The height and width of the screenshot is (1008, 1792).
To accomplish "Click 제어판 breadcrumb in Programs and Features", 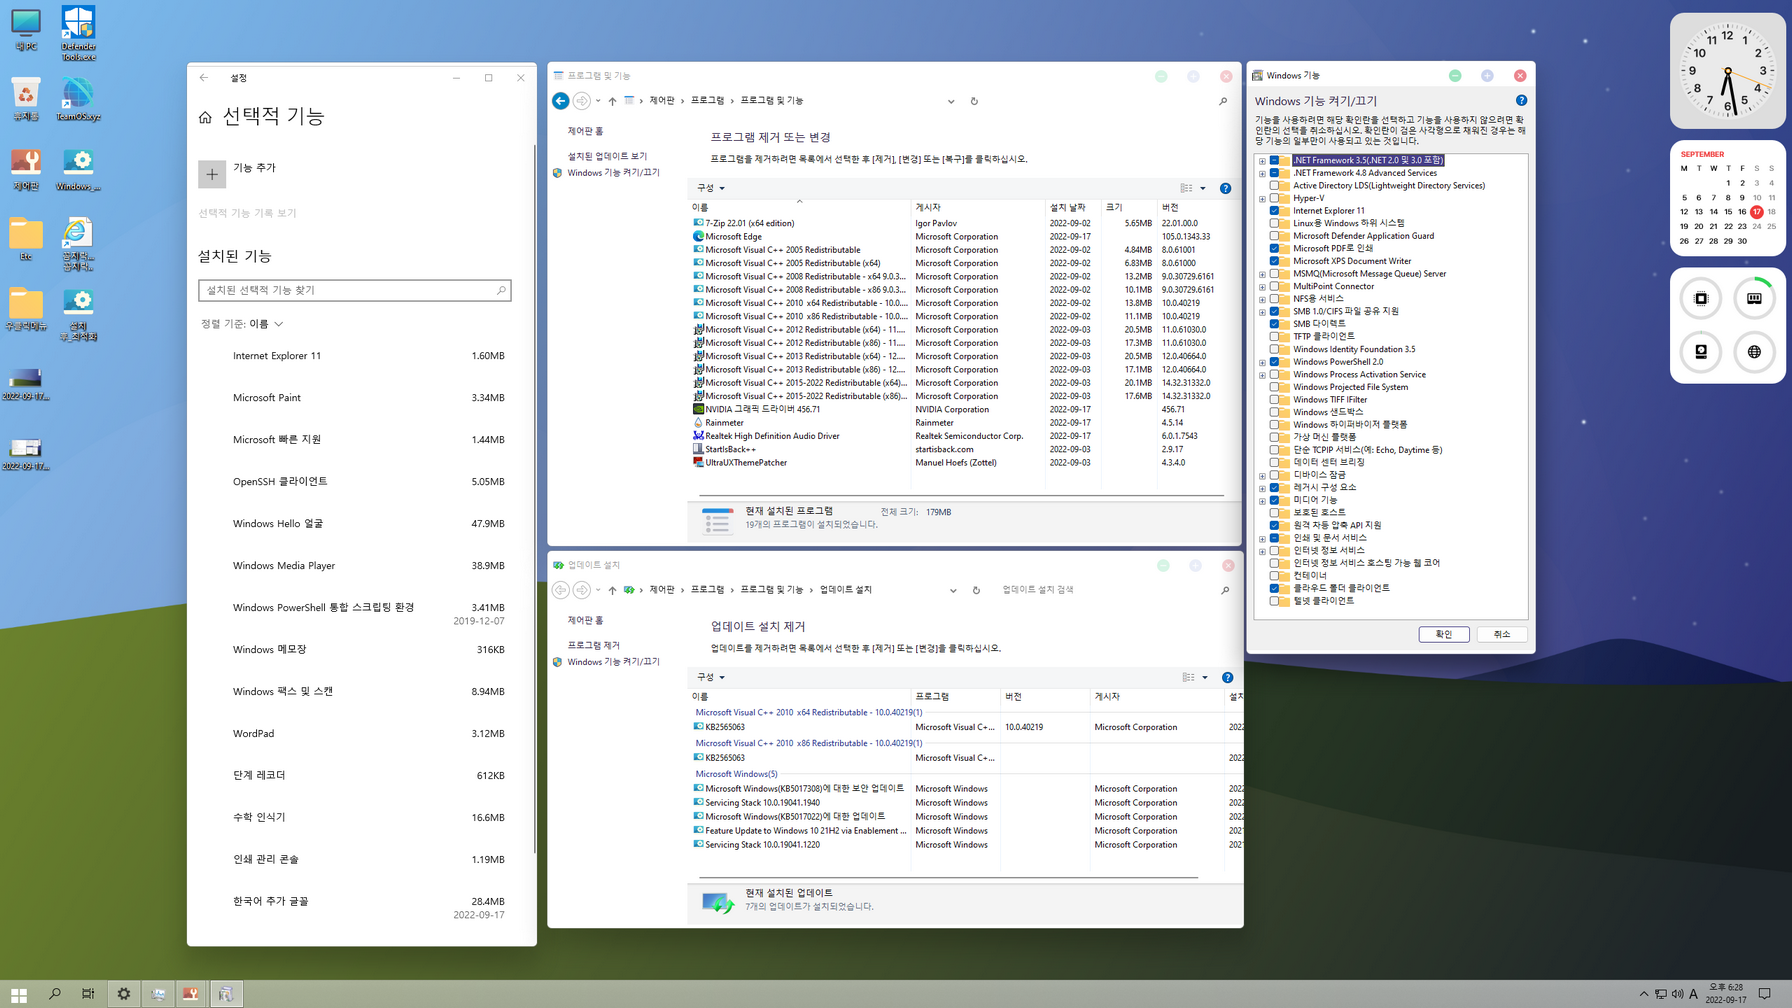I will tap(662, 101).
